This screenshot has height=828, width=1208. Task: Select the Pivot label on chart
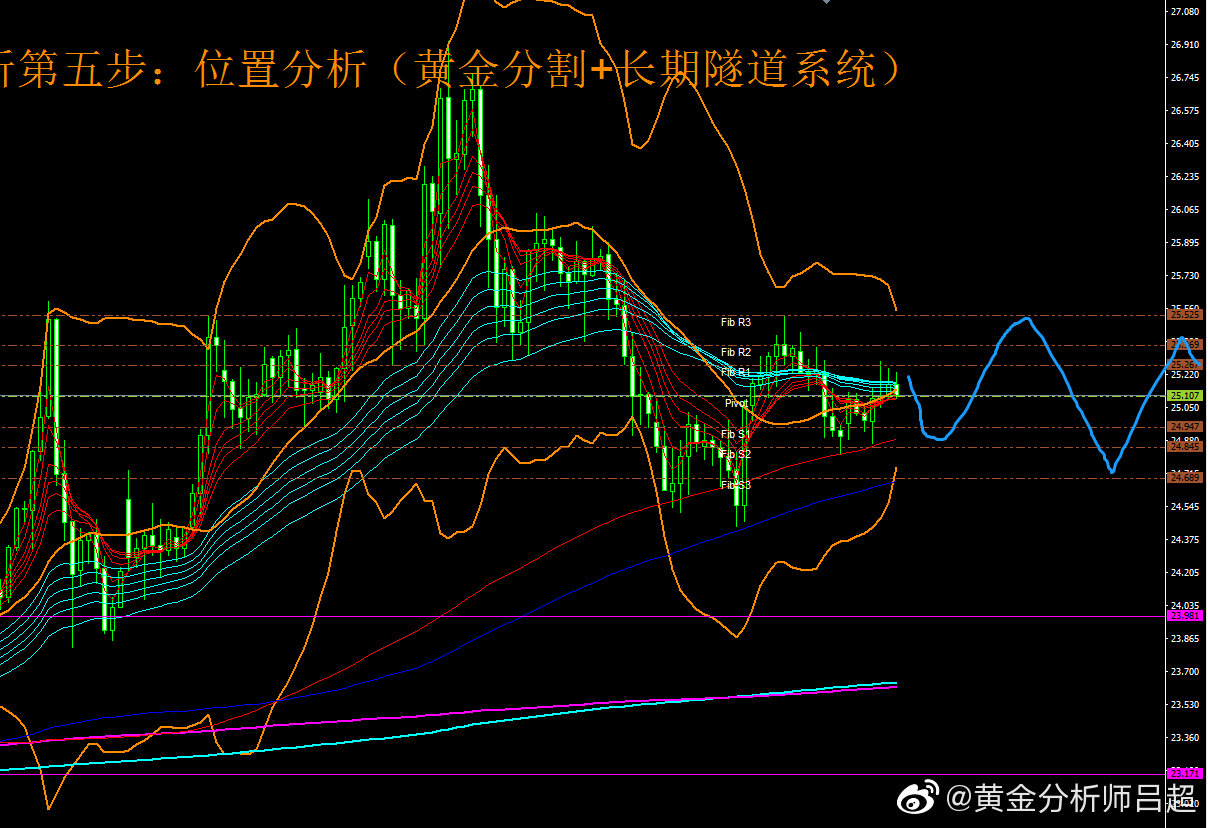pos(736,403)
